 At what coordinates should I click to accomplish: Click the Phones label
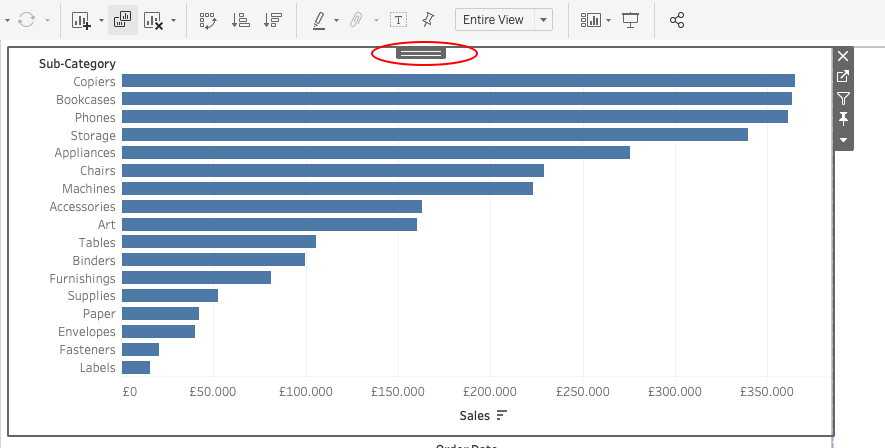click(x=95, y=117)
